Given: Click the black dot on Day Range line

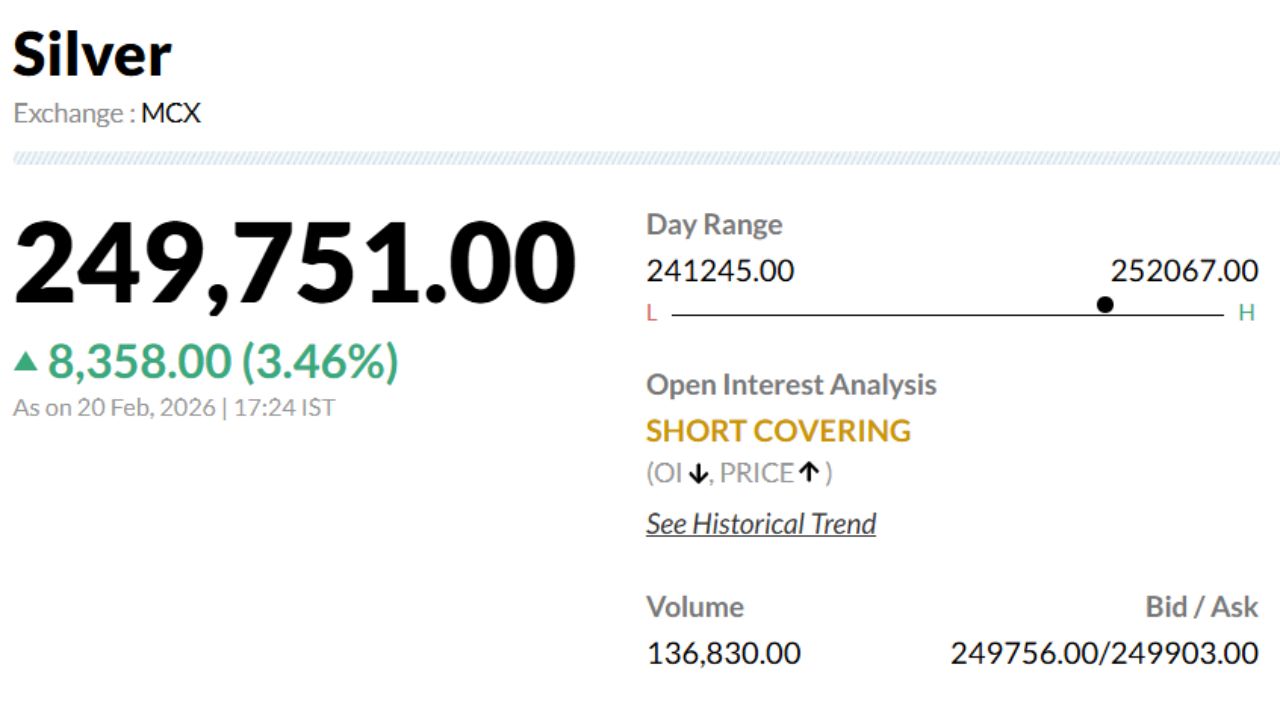Looking at the screenshot, I should [1105, 304].
